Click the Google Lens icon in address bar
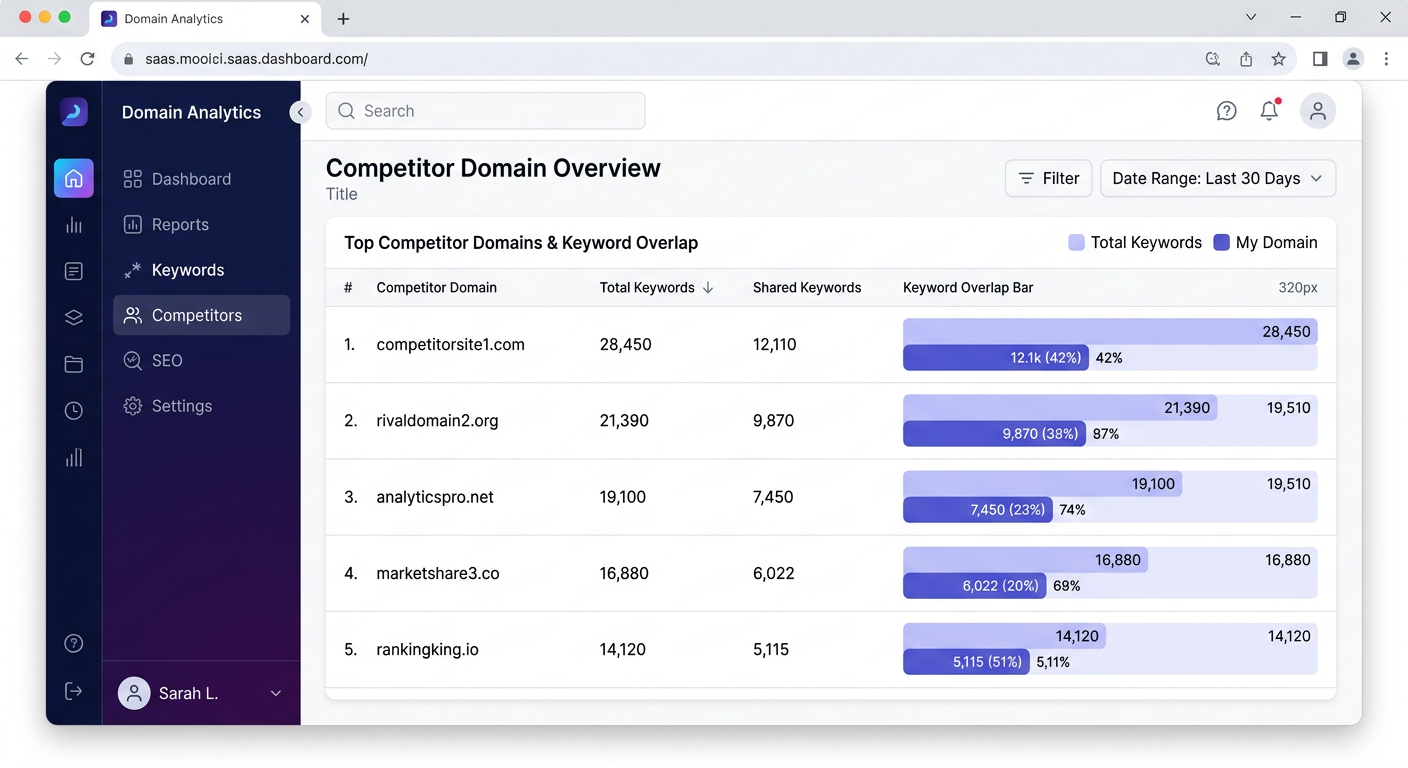 (x=1213, y=59)
